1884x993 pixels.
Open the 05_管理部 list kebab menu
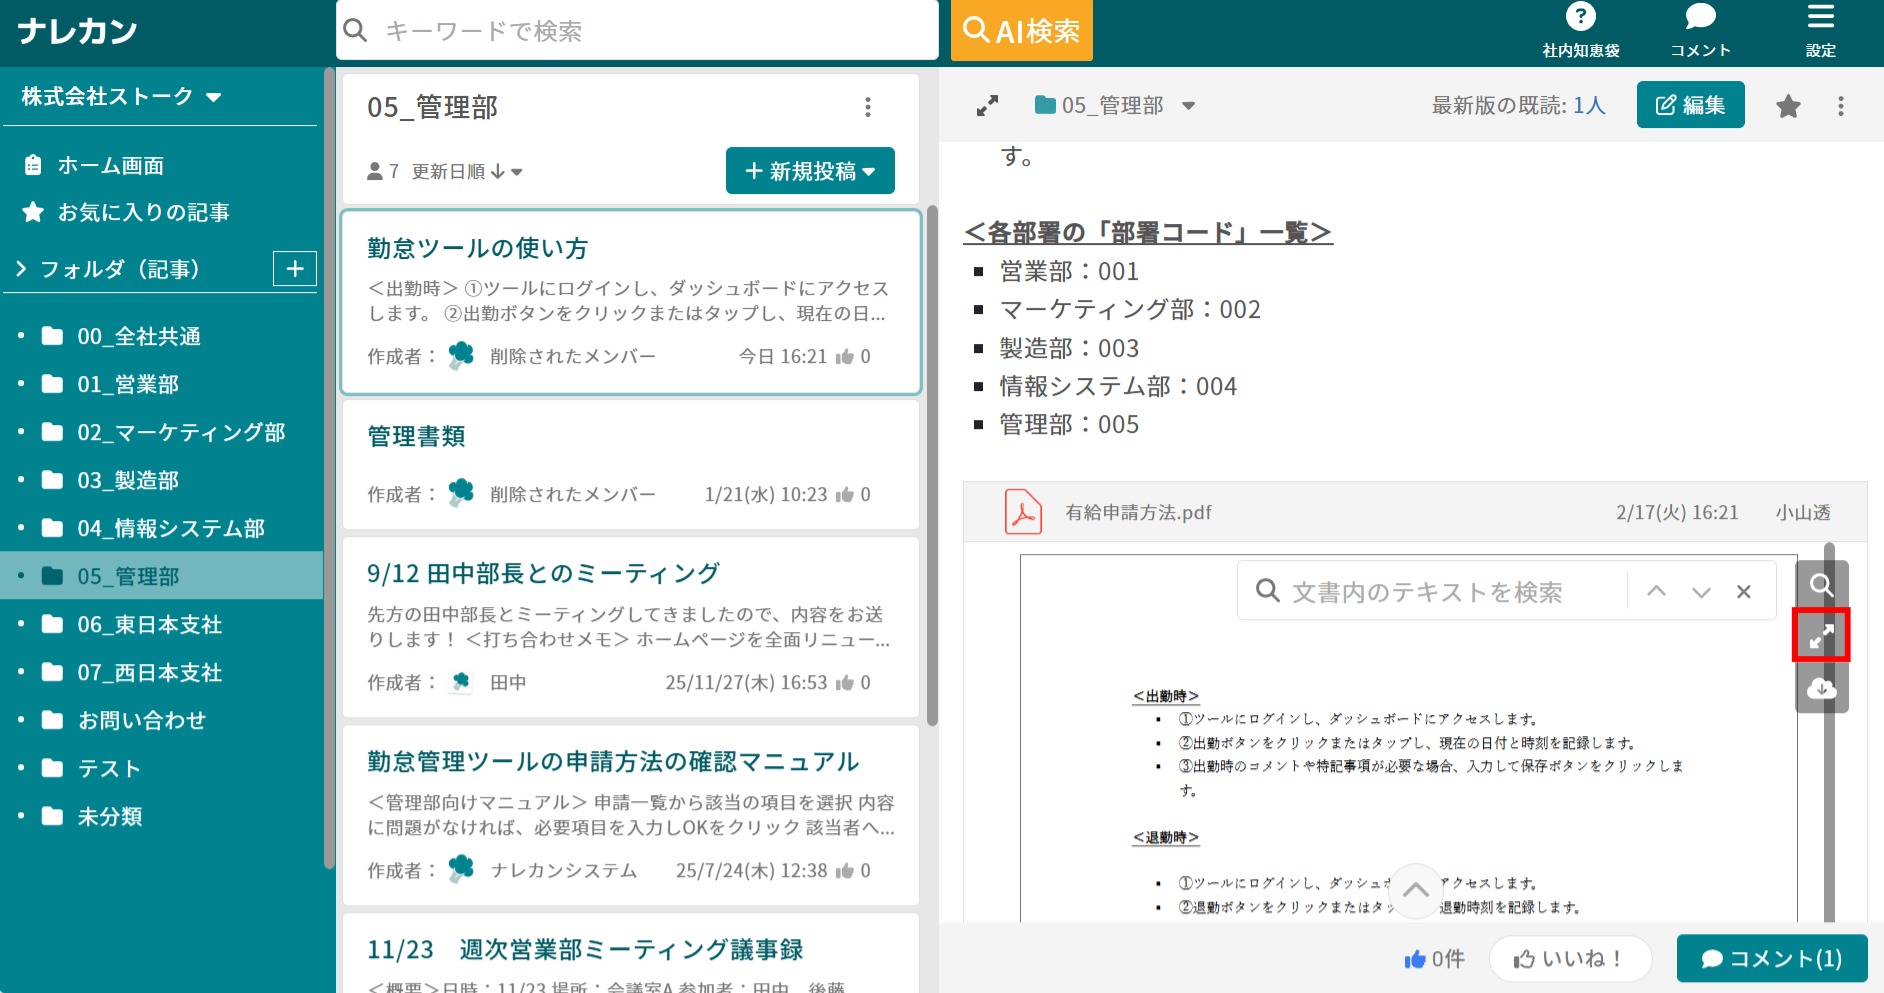coord(867,107)
